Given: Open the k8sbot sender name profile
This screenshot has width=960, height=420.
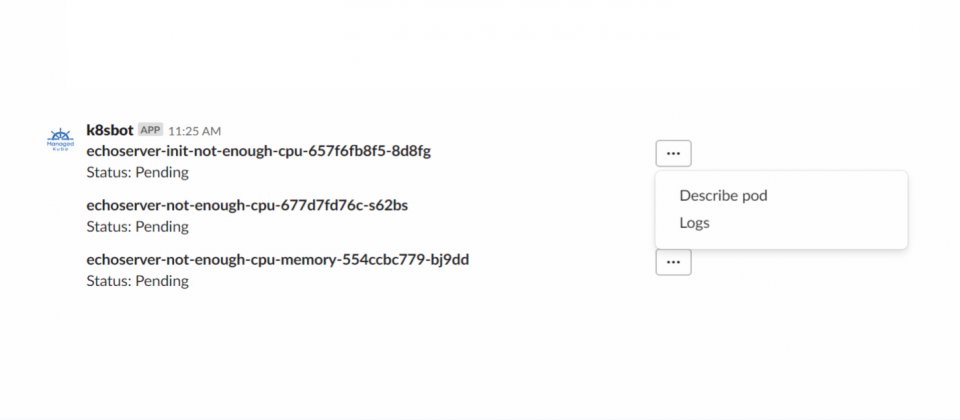Looking at the screenshot, I should click(110, 130).
